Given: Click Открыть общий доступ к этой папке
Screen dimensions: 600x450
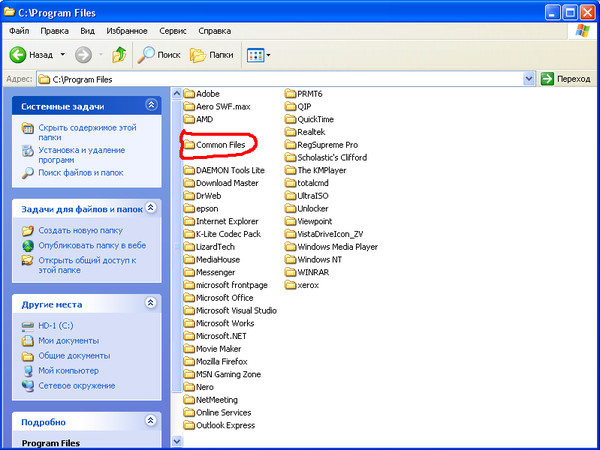Looking at the screenshot, I should tap(87, 265).
